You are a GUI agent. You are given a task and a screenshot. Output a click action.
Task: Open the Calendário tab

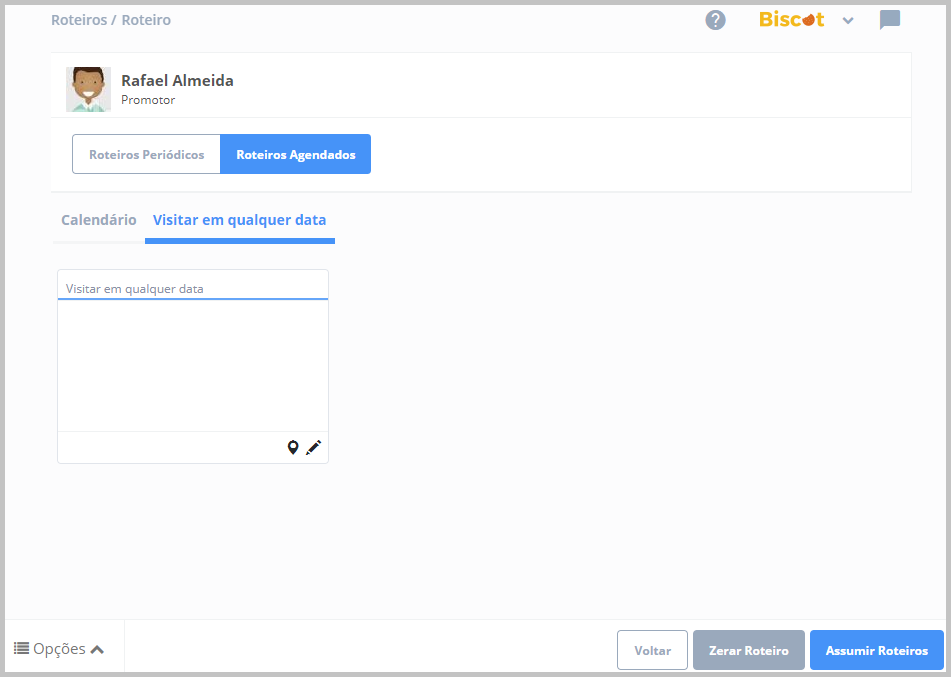99,220
